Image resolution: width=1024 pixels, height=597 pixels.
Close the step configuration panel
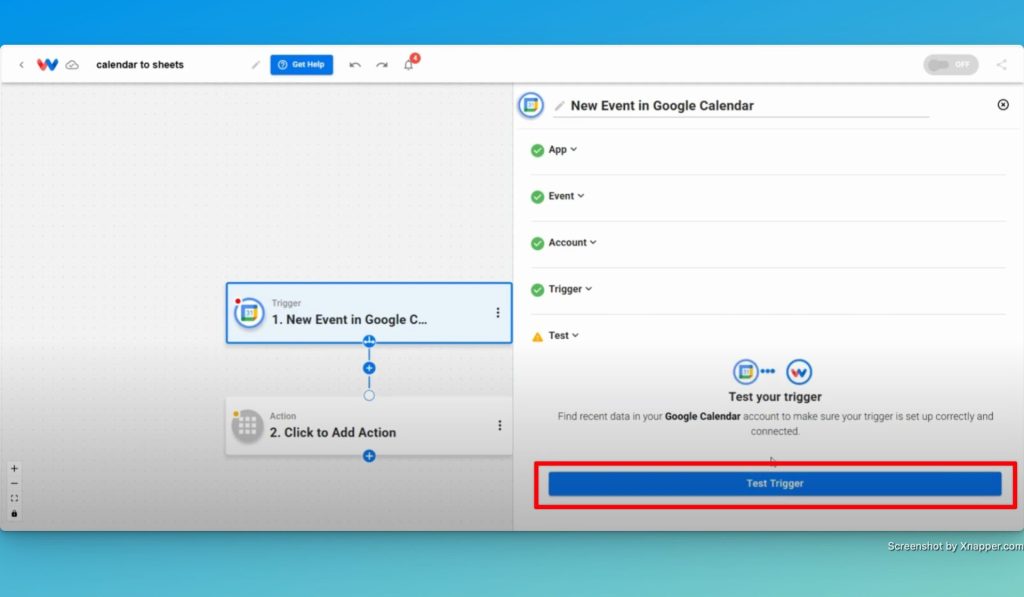1003,105
